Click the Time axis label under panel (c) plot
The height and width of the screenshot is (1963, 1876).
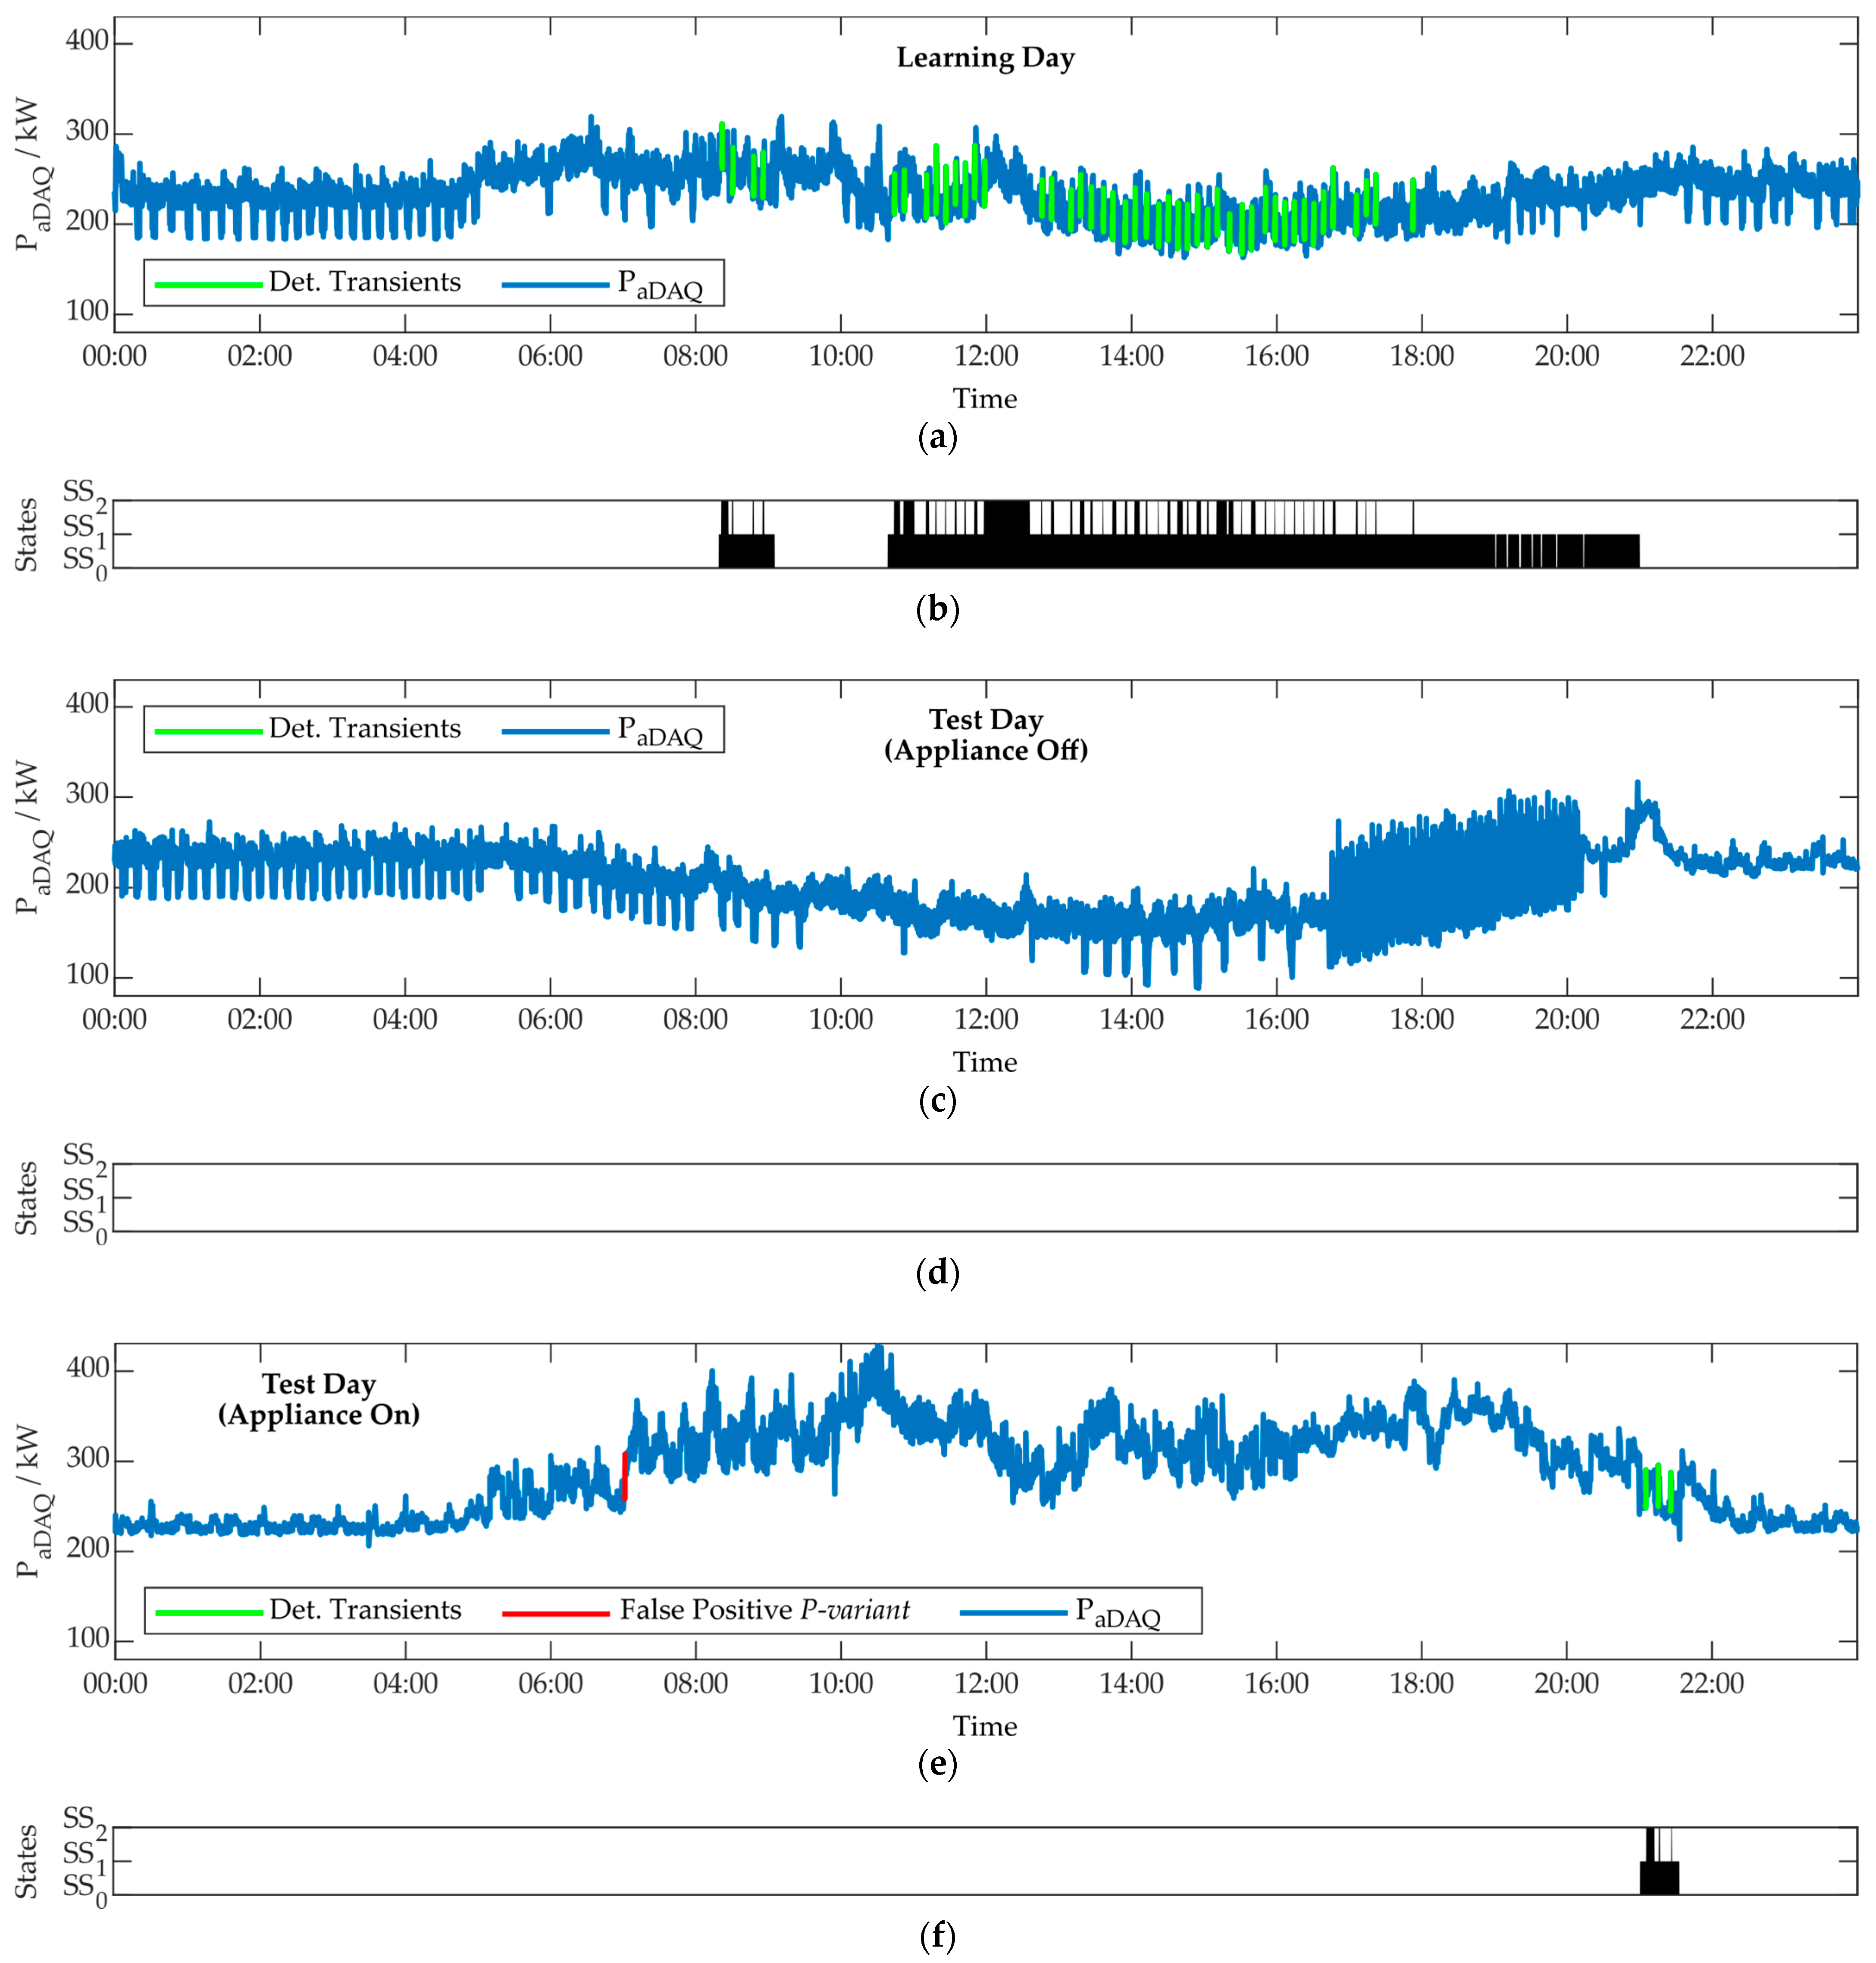985,1062
